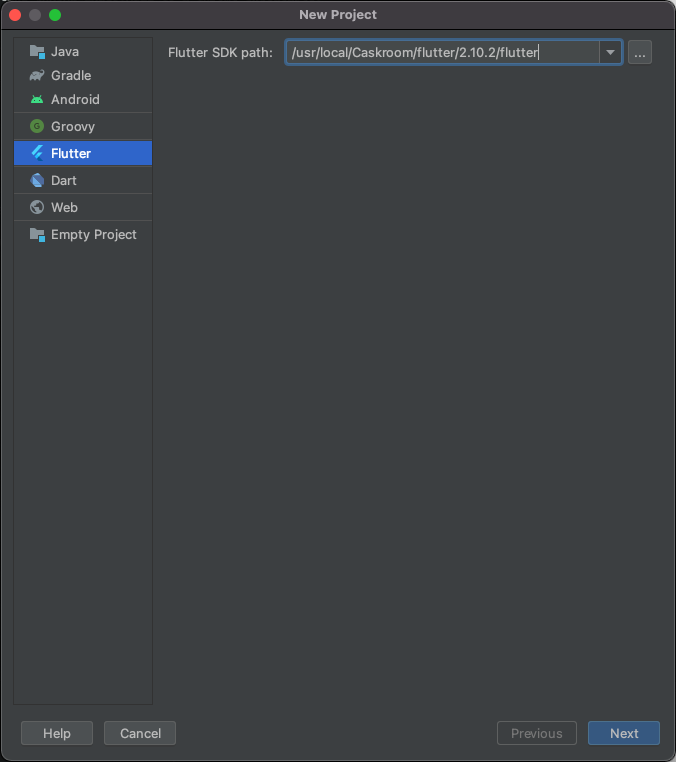The width and height of the screenshot is (676, 762).
Task: Select Java project type
Action: pyautogui.click(x=83, y=52)
